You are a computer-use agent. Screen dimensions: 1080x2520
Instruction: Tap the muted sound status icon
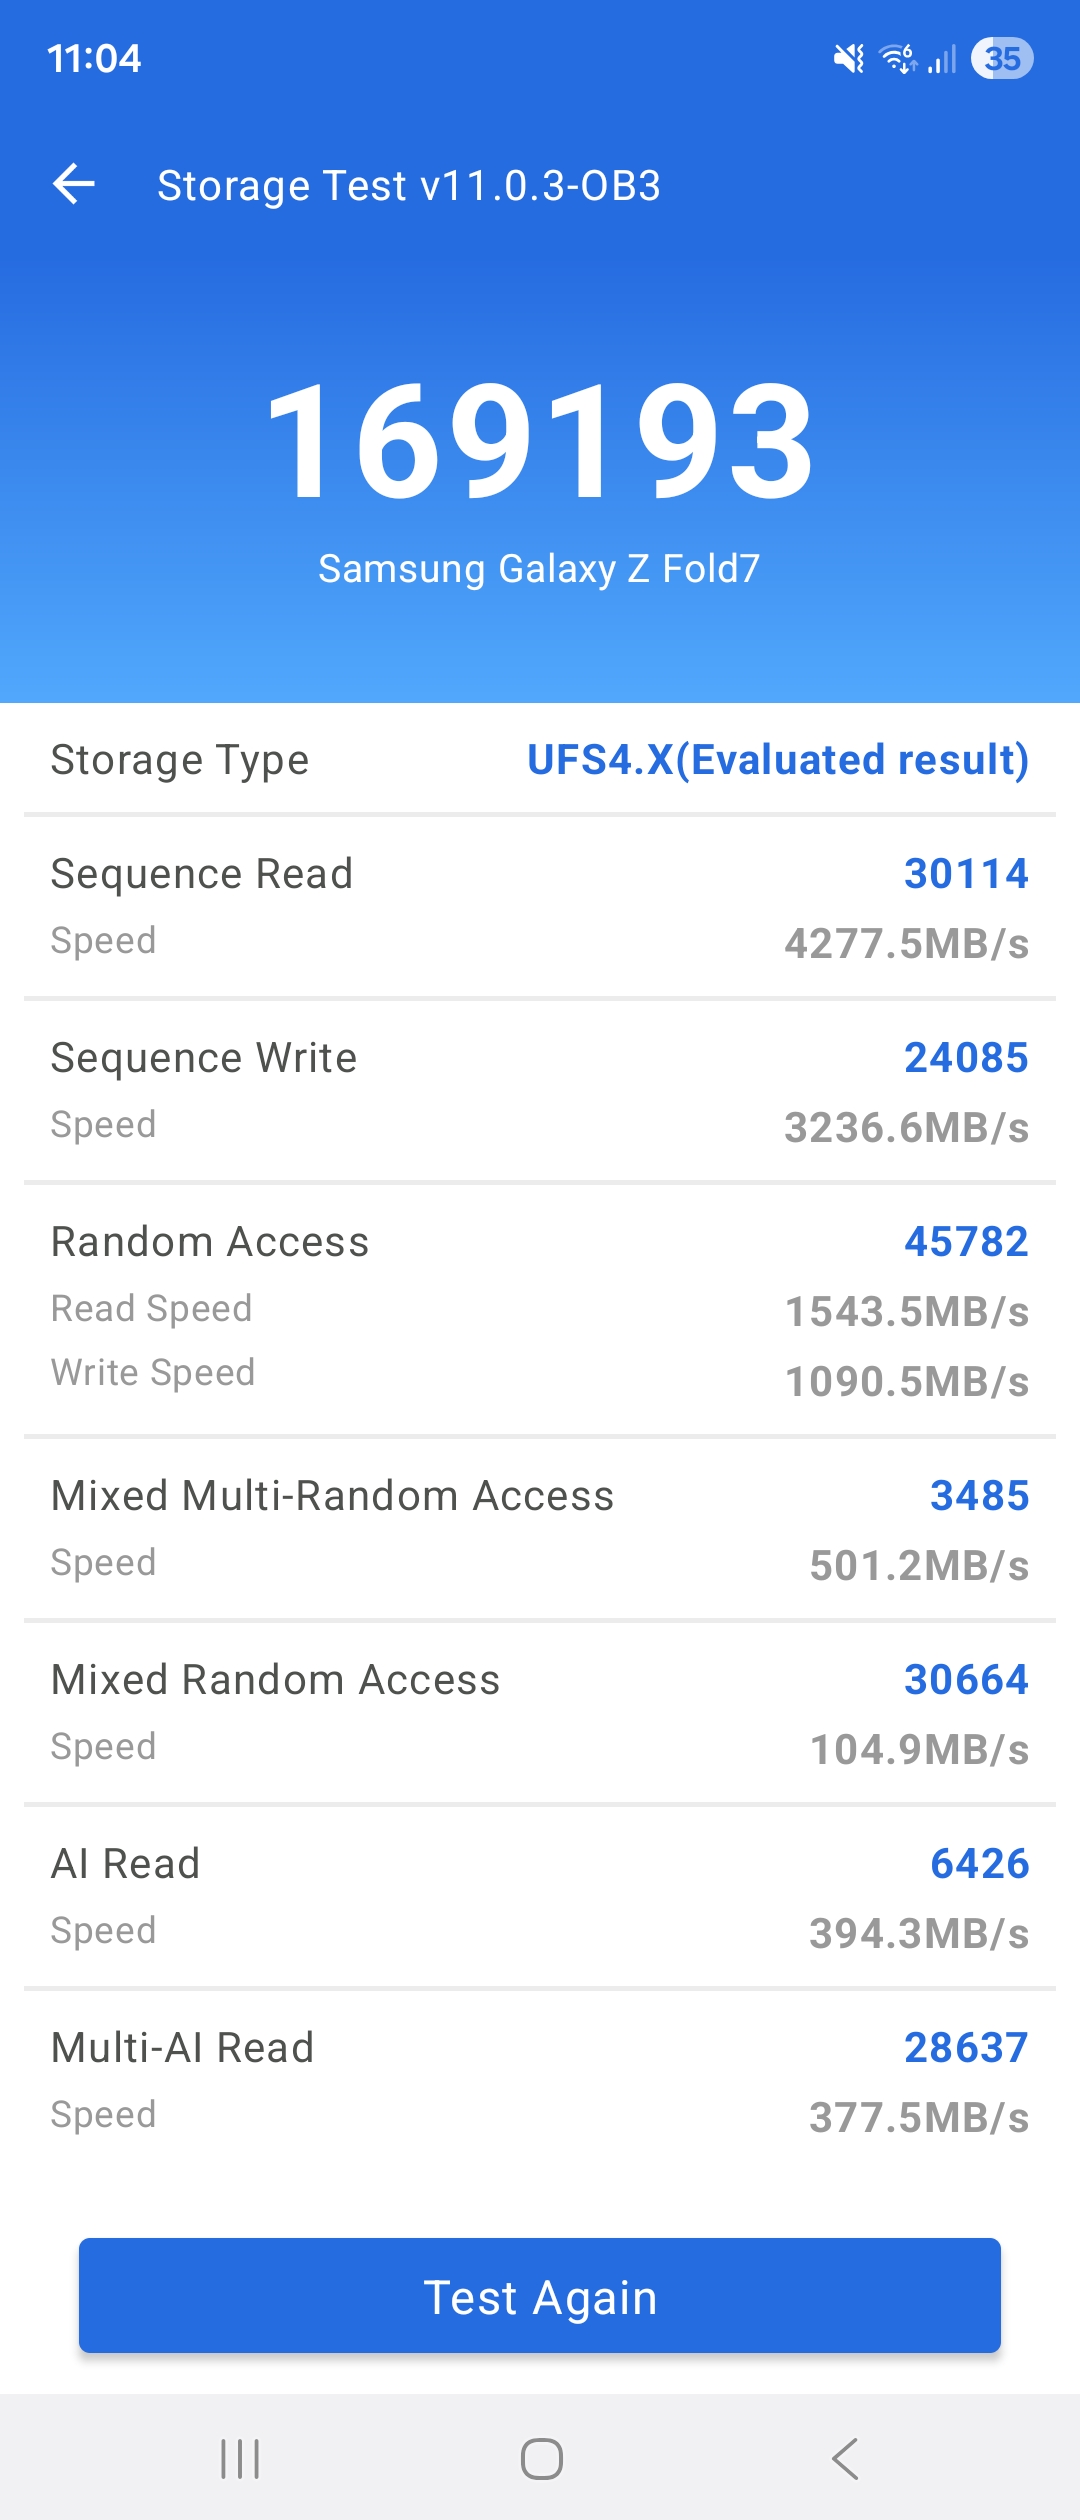tap(849, 59)
